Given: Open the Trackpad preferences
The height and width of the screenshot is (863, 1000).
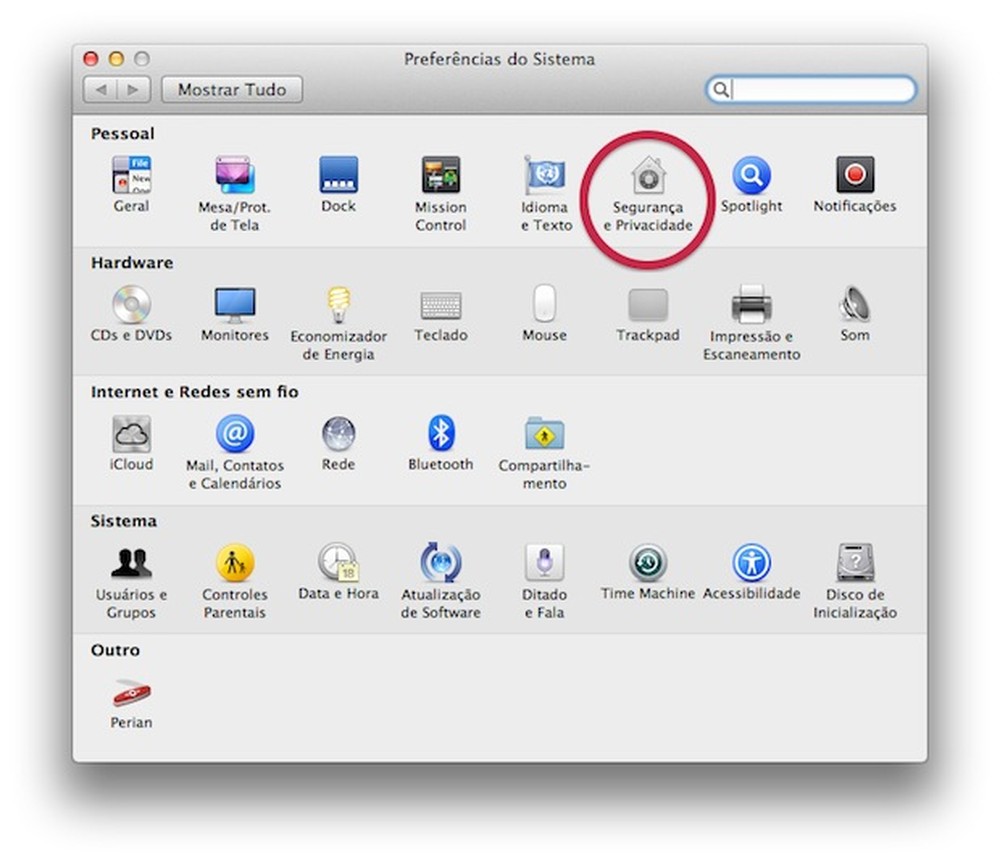Looking at the screenshot, I should [647, 305].
